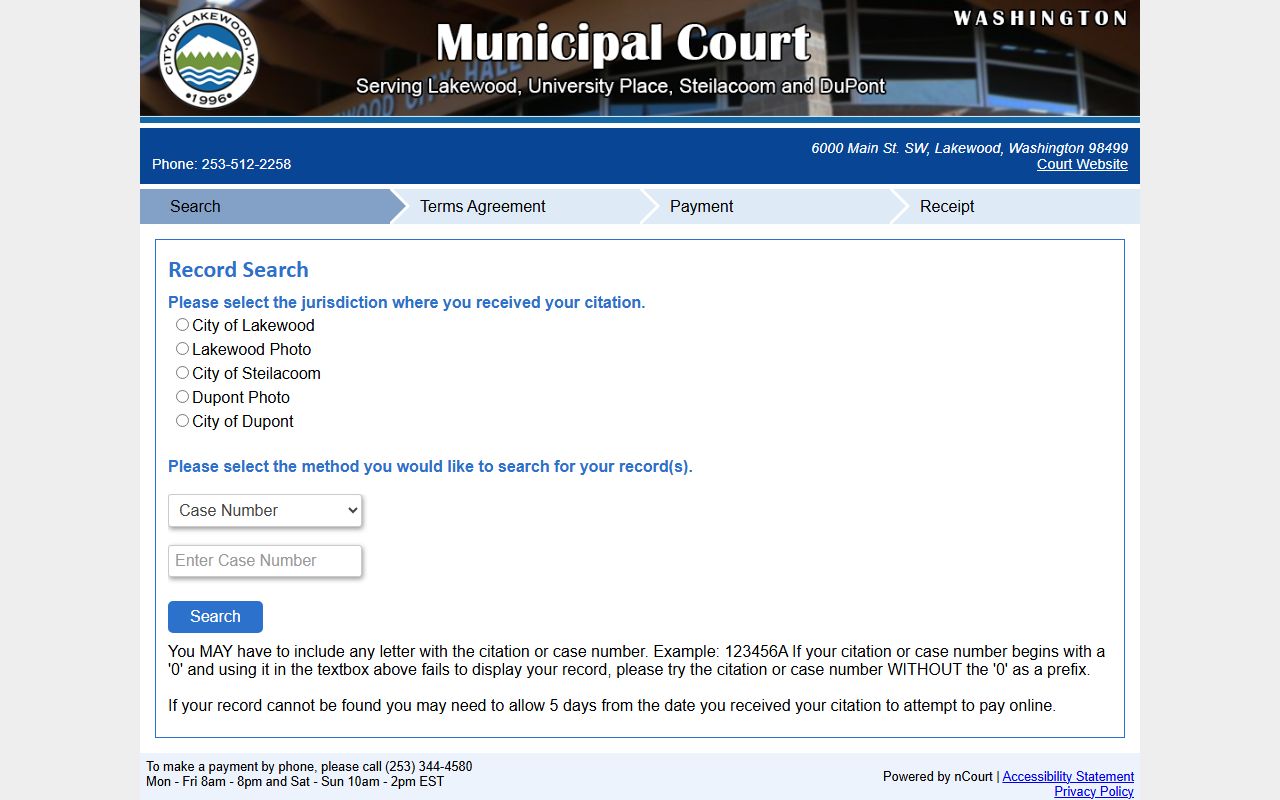Screen dimensions: 1280x800
Task: Click the WASHINGTON label in the banner
Action: 1040,18
